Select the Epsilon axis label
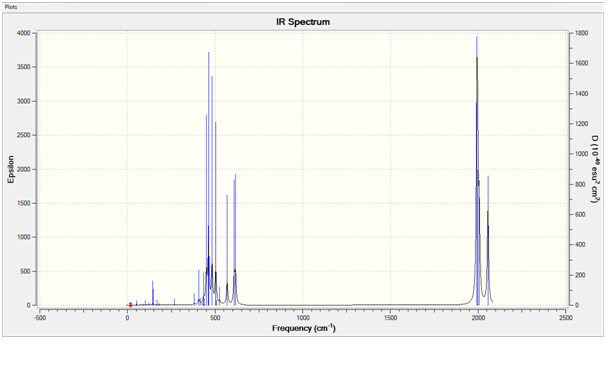Image resolution: width=606 pixels, height=386 pixels. point(11,169)
